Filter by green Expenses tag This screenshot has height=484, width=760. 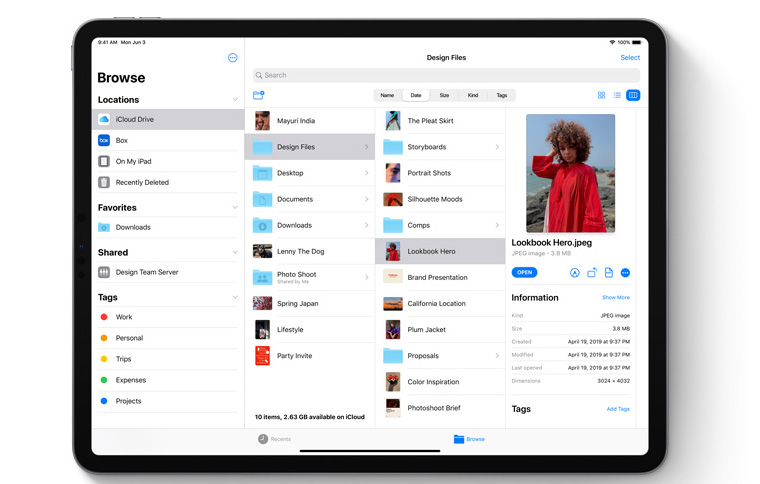pos(168,380)
